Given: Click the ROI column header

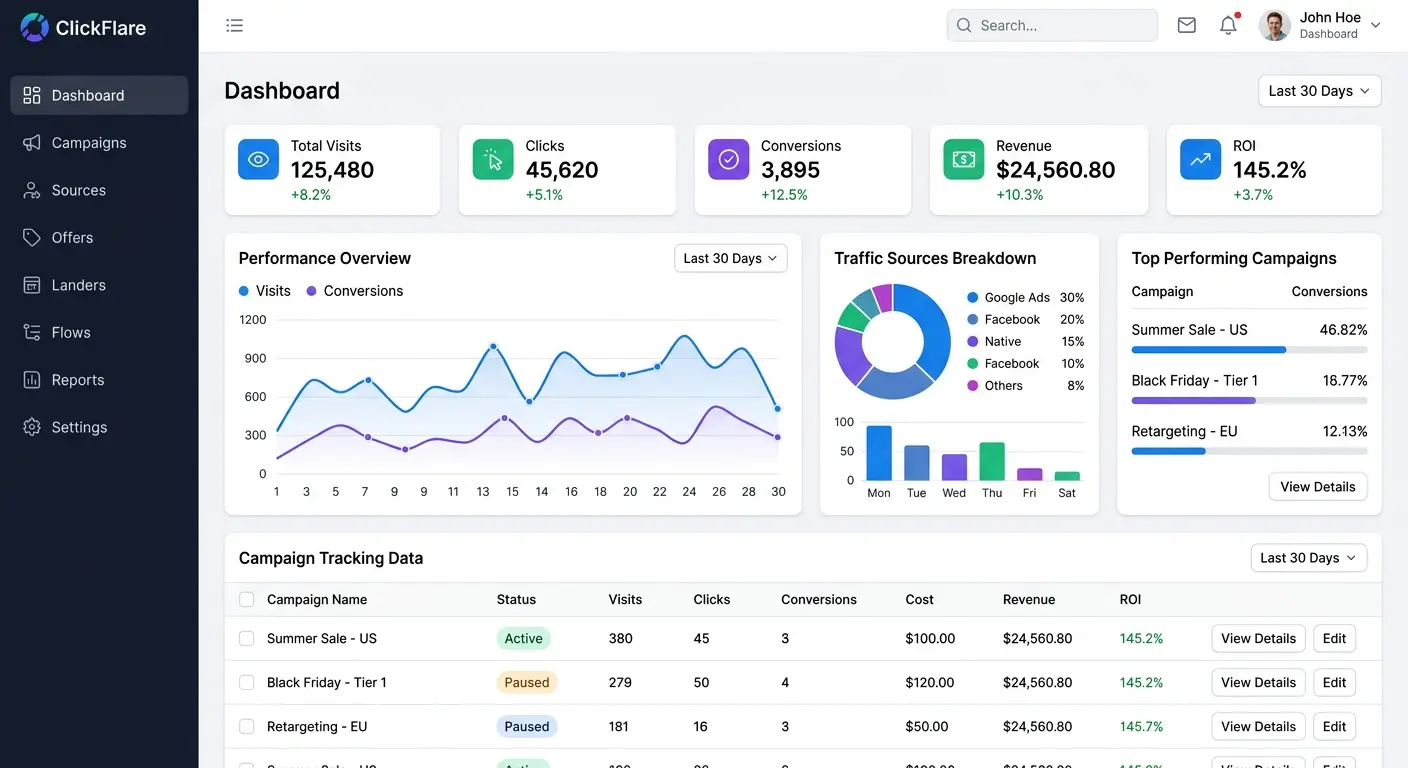Looking at the screenshot, I should click(x=1130, y=600).
